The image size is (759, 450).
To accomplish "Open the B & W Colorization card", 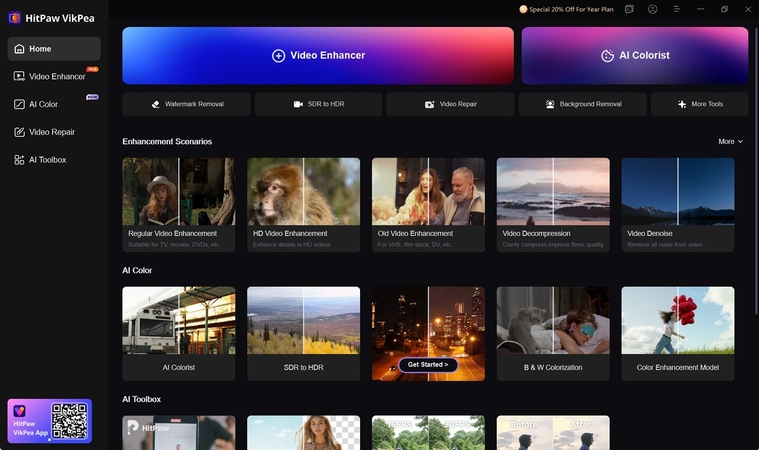I will coord(553,333).
